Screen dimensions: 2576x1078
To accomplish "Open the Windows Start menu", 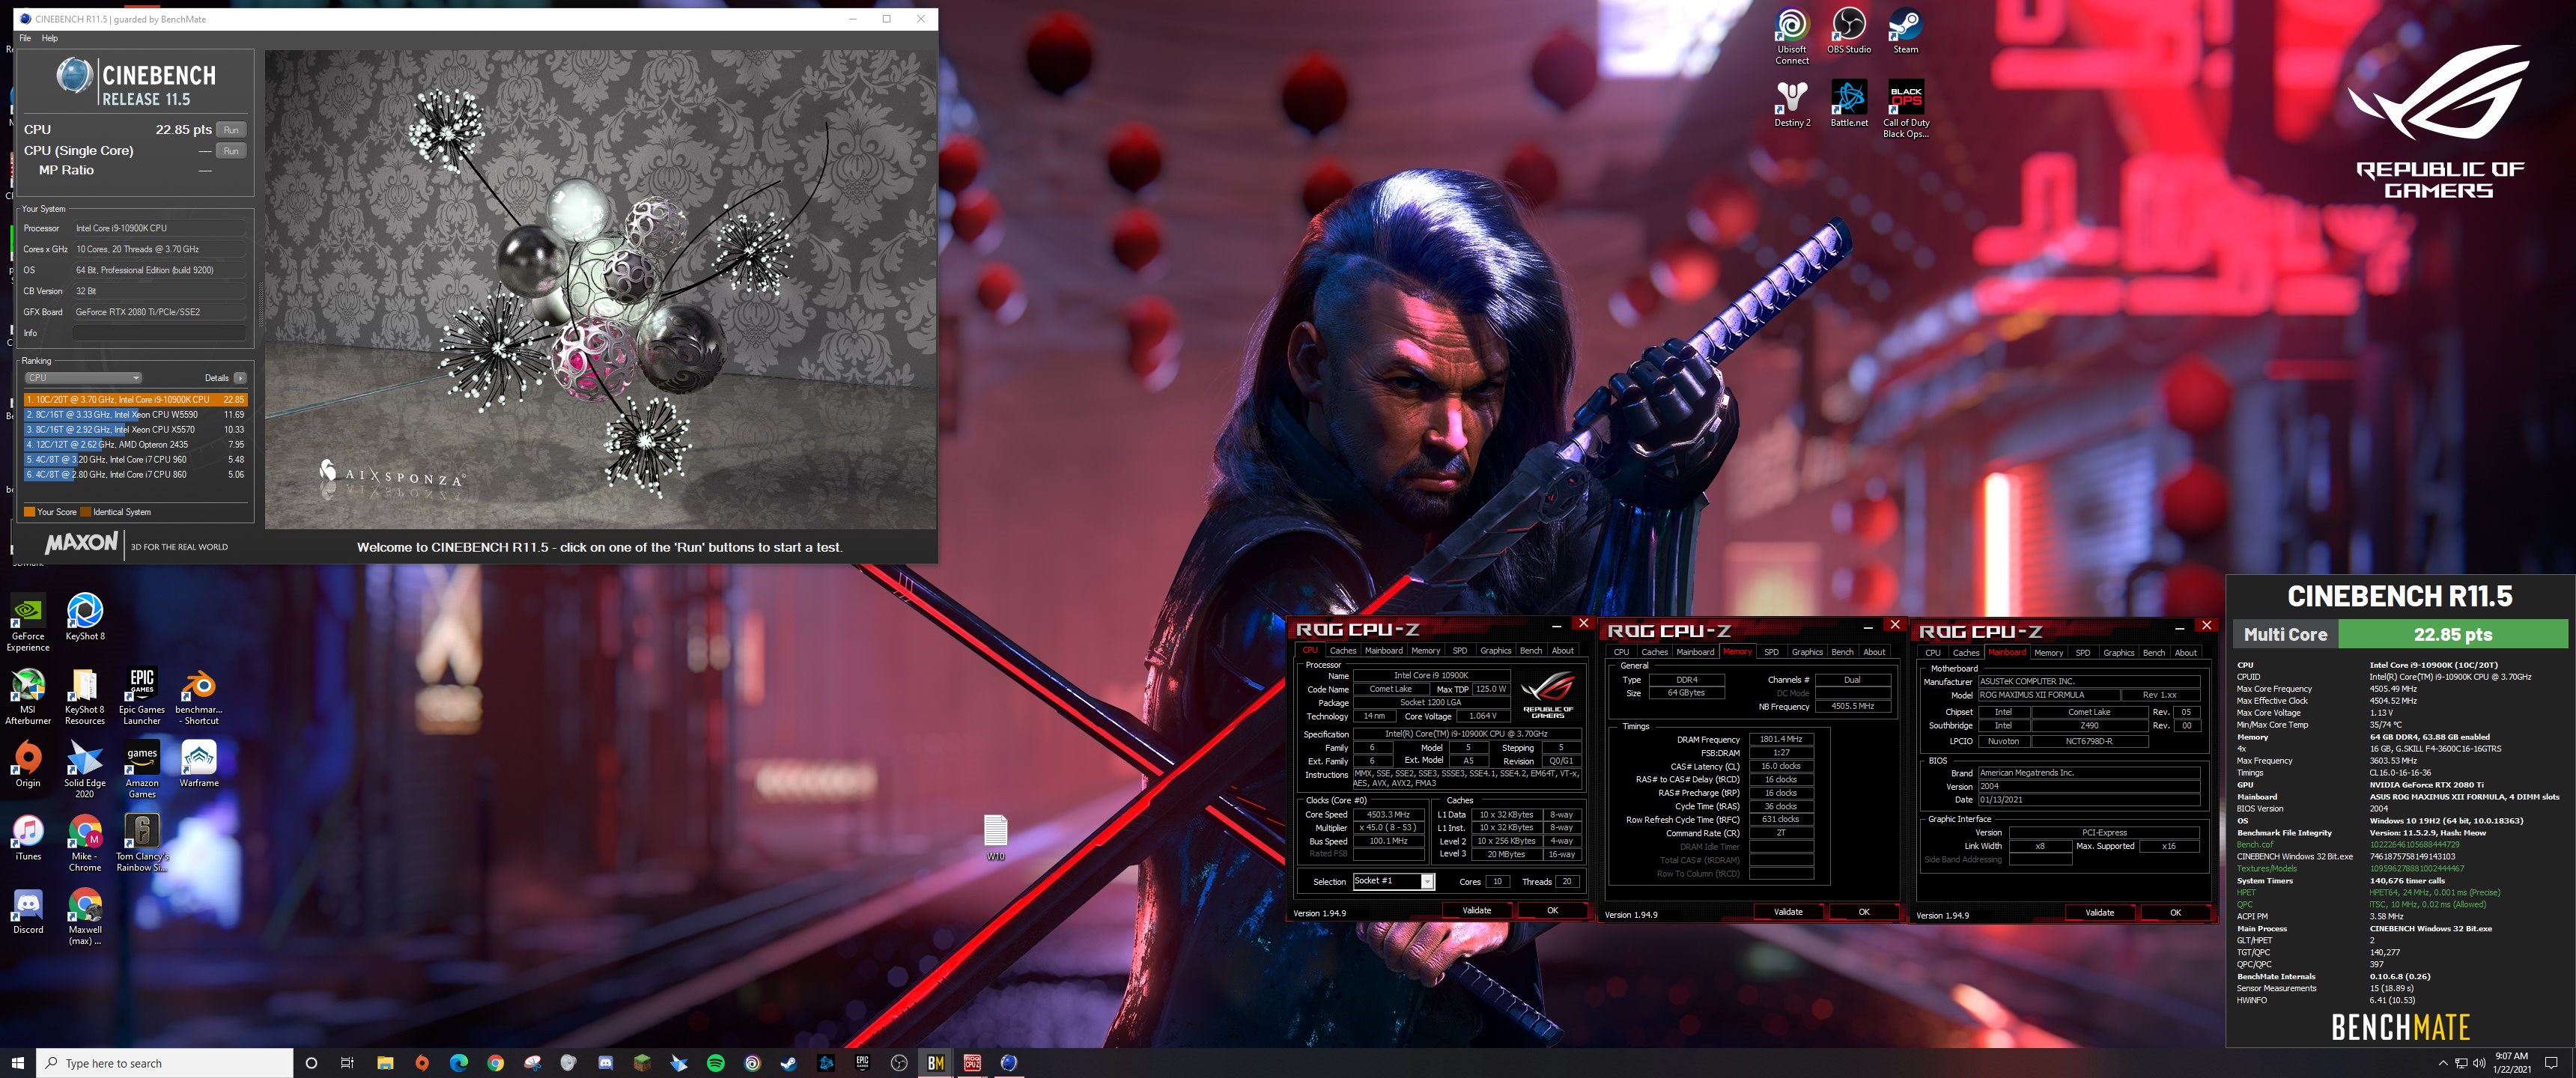I will [x=17, y=1063].
